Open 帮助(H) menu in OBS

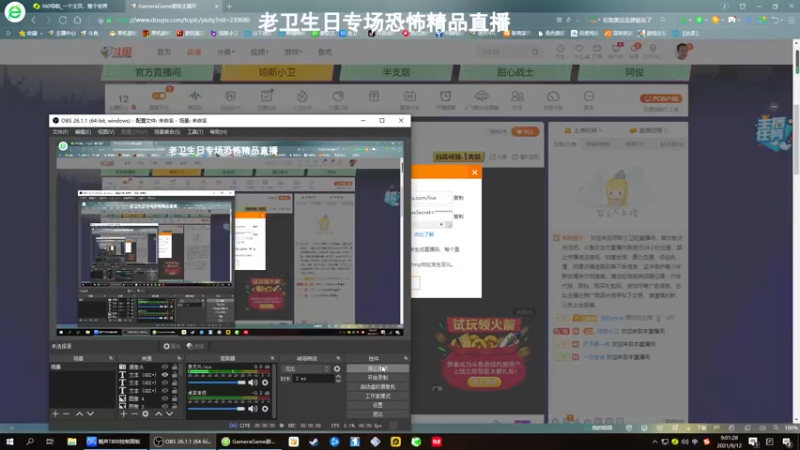click(x=218, y=132)
